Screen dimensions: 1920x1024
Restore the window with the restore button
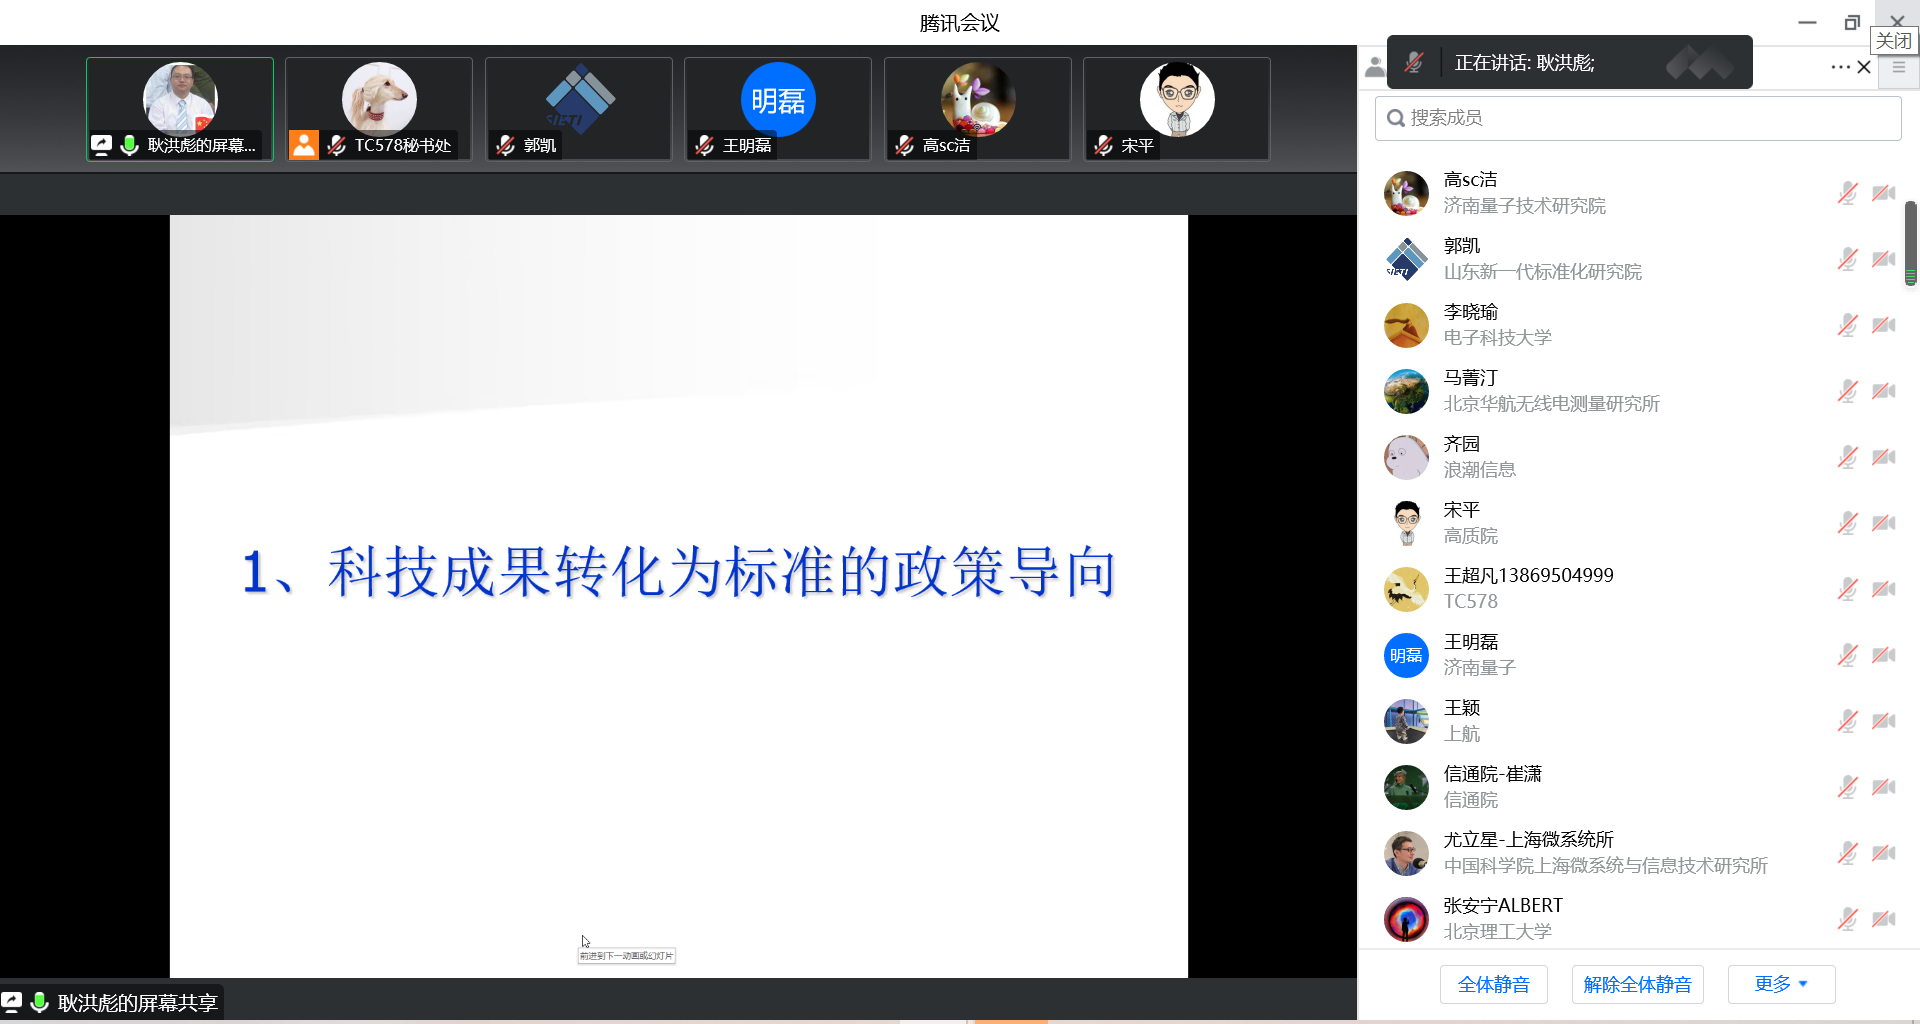[x=1852, y=22]
